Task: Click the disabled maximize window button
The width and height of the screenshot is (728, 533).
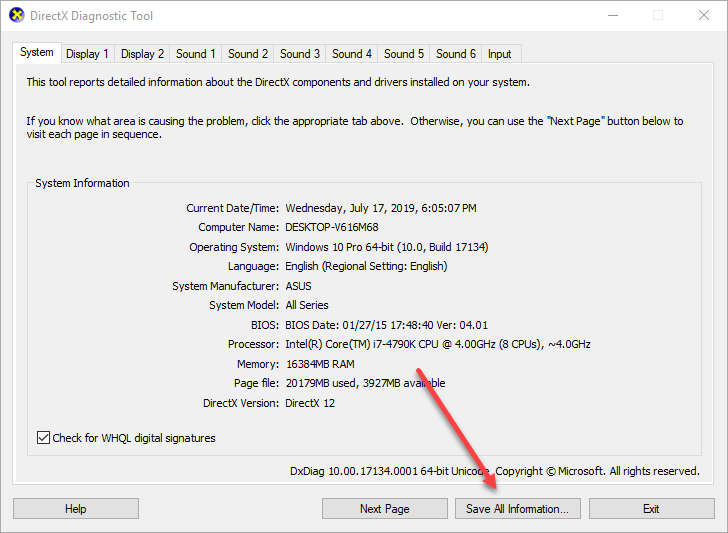Action: pyautogui.click(x=658, y=15)
